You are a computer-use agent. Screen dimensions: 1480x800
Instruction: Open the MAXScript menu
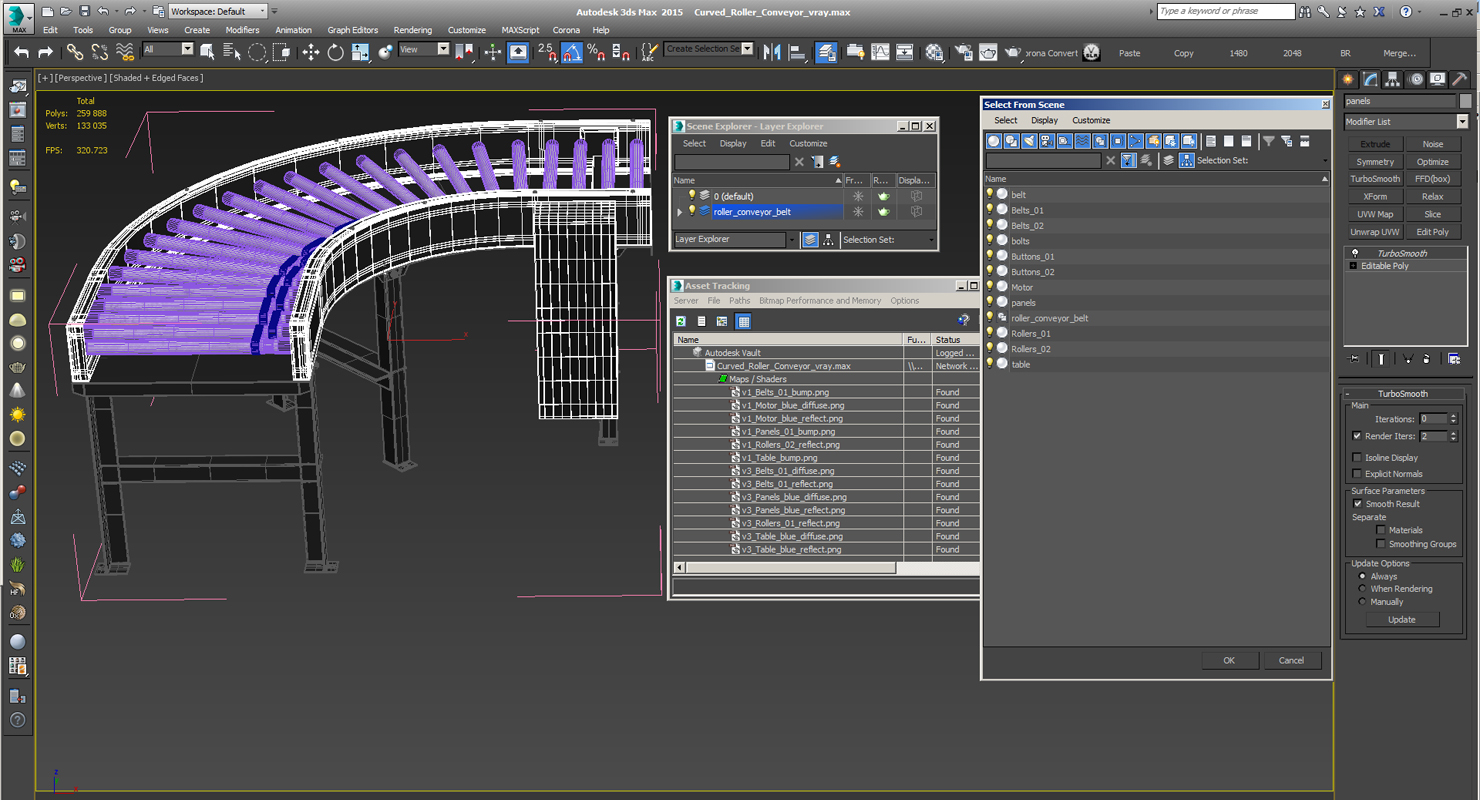pos(520,30)
